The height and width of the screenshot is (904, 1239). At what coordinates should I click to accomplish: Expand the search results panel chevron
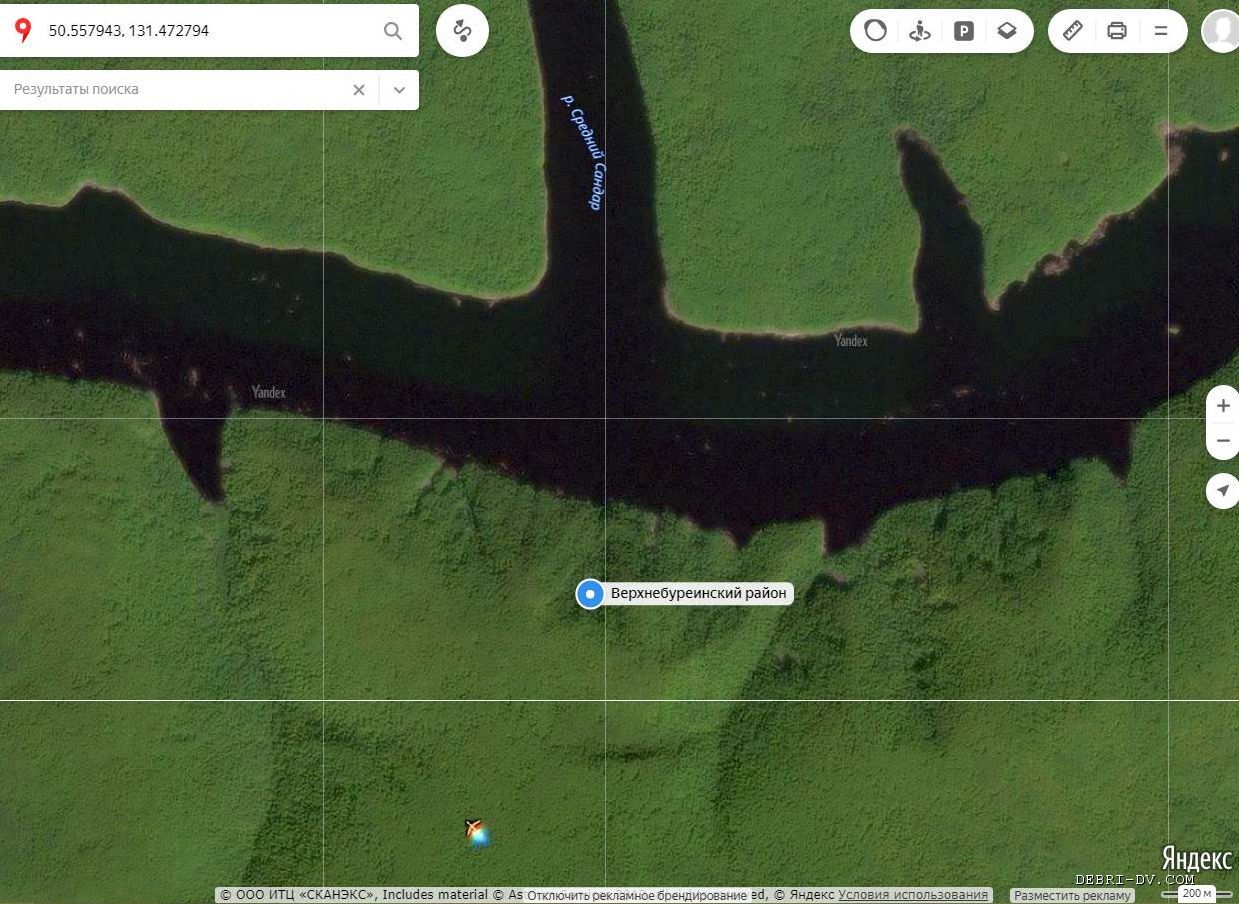399,90
